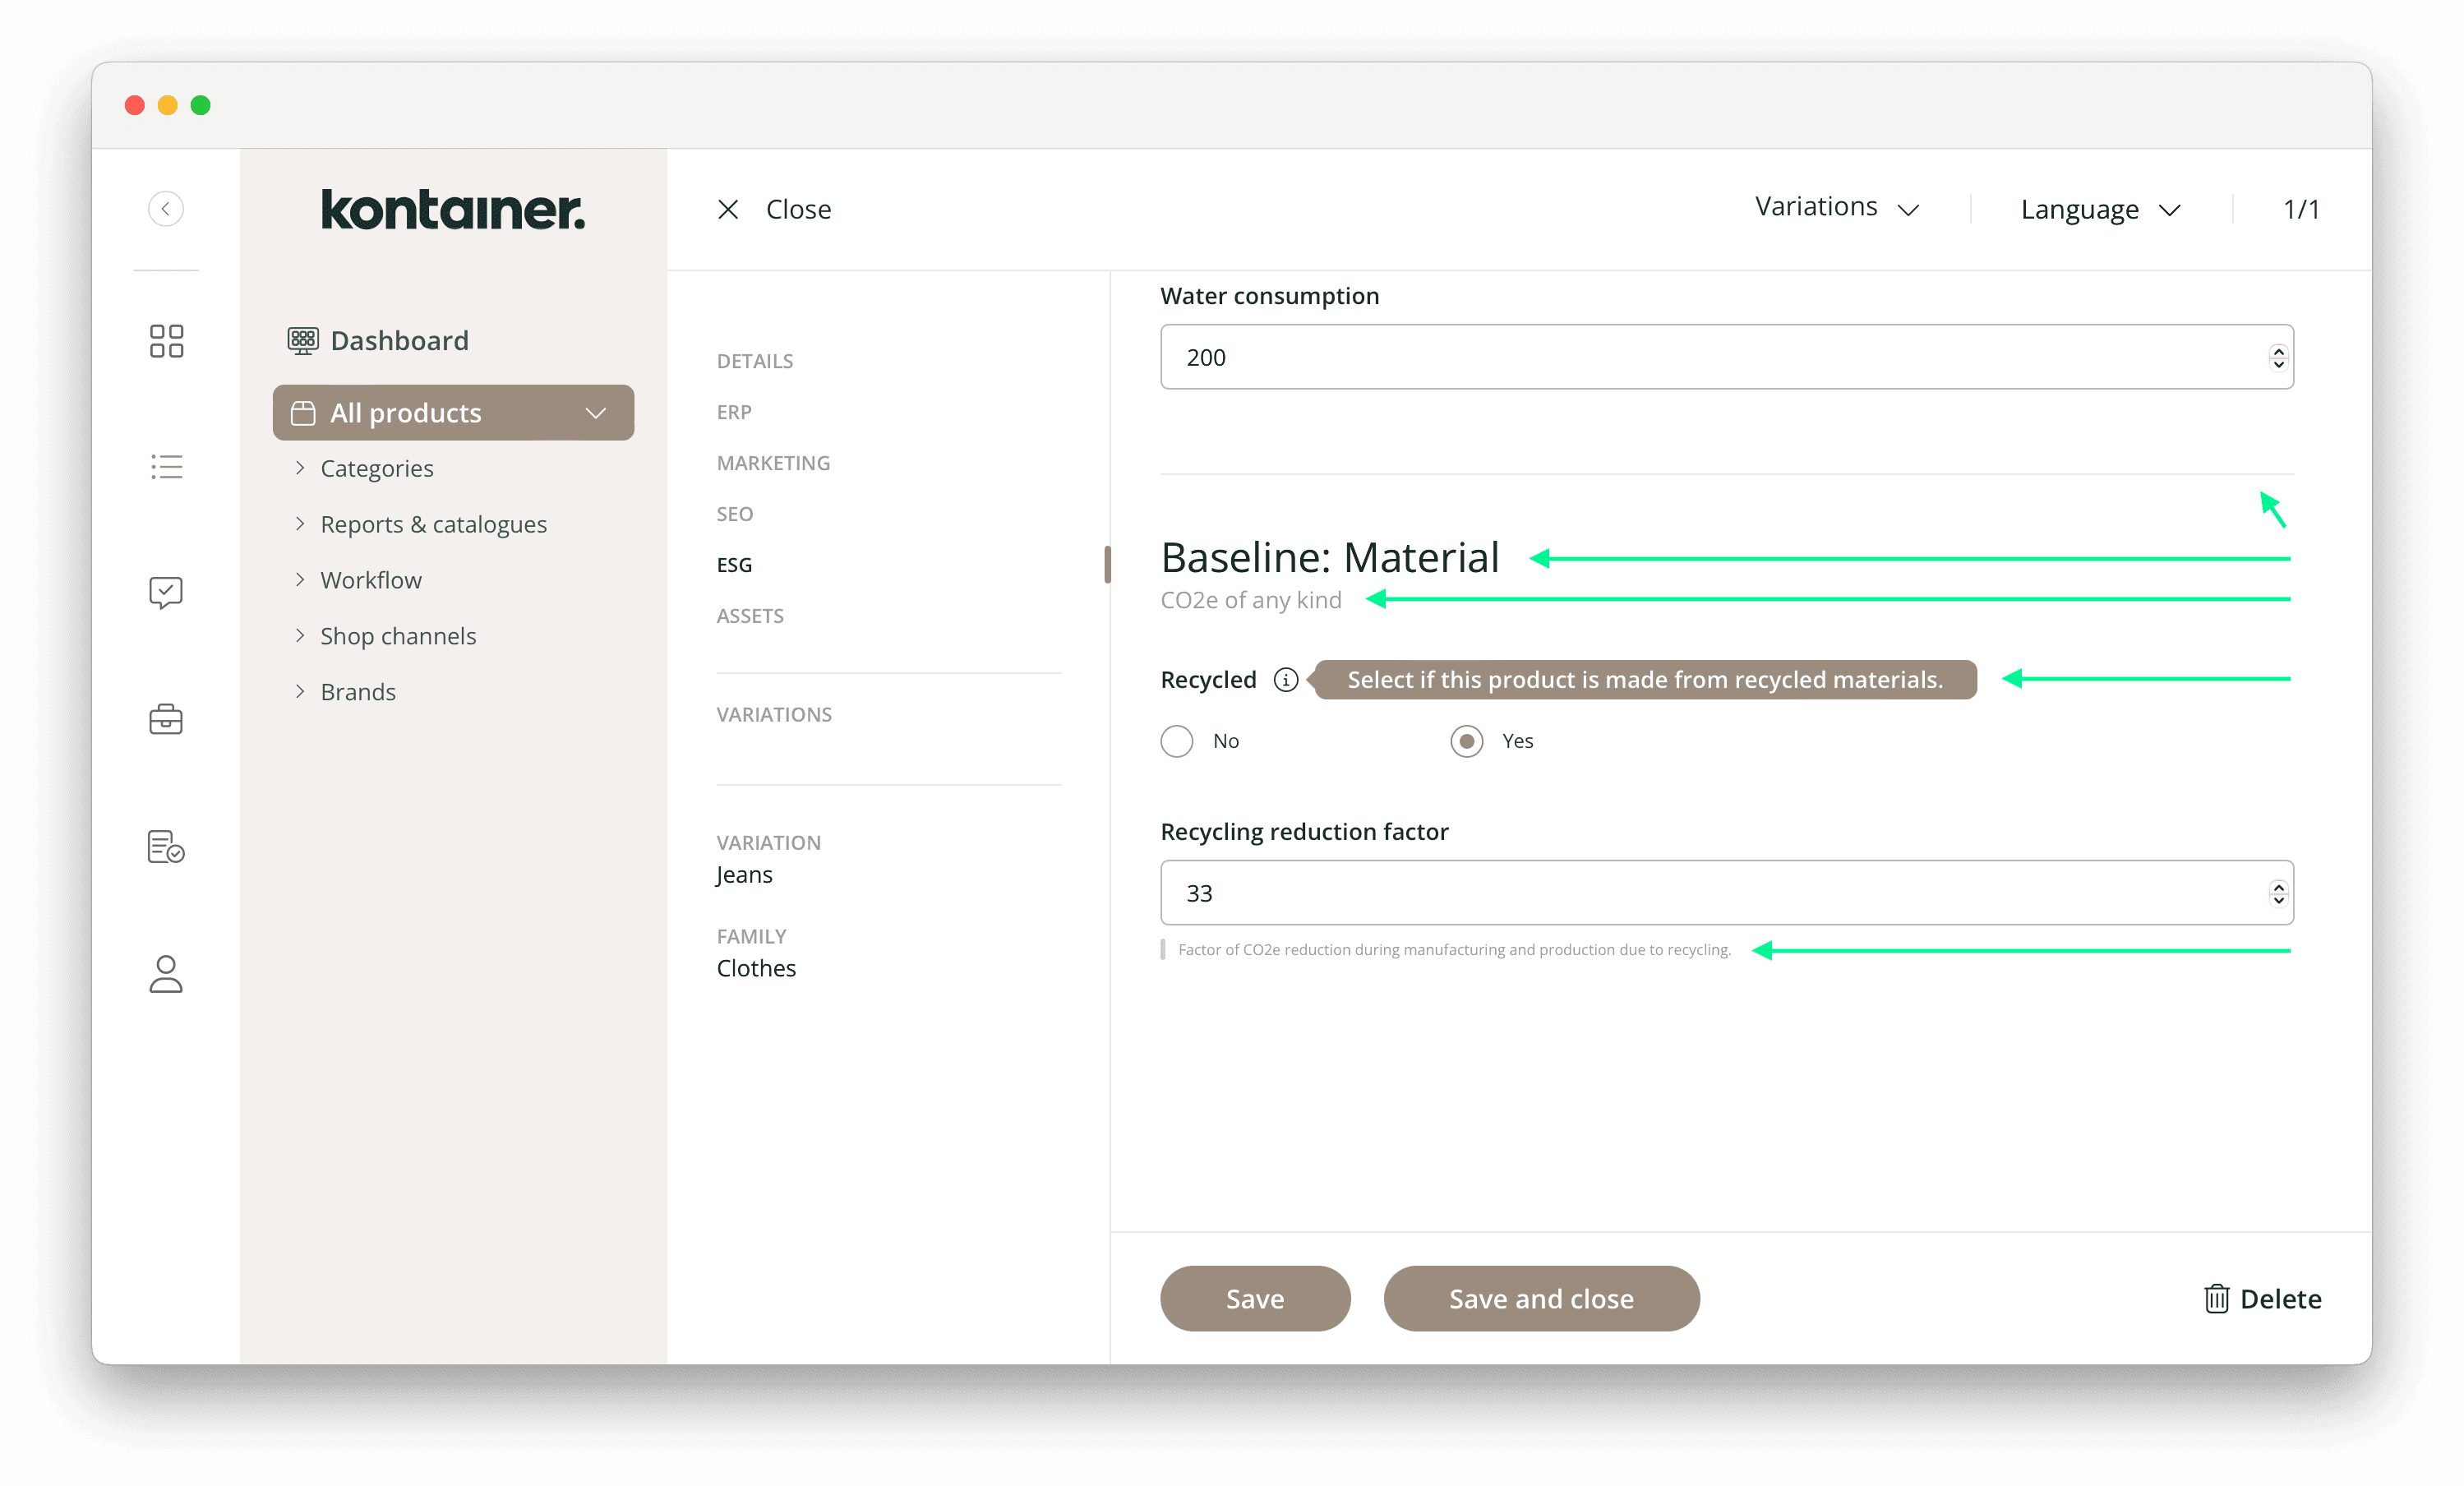Select No for the Recycled option

pyautogui.click(x=1177, y=741)
